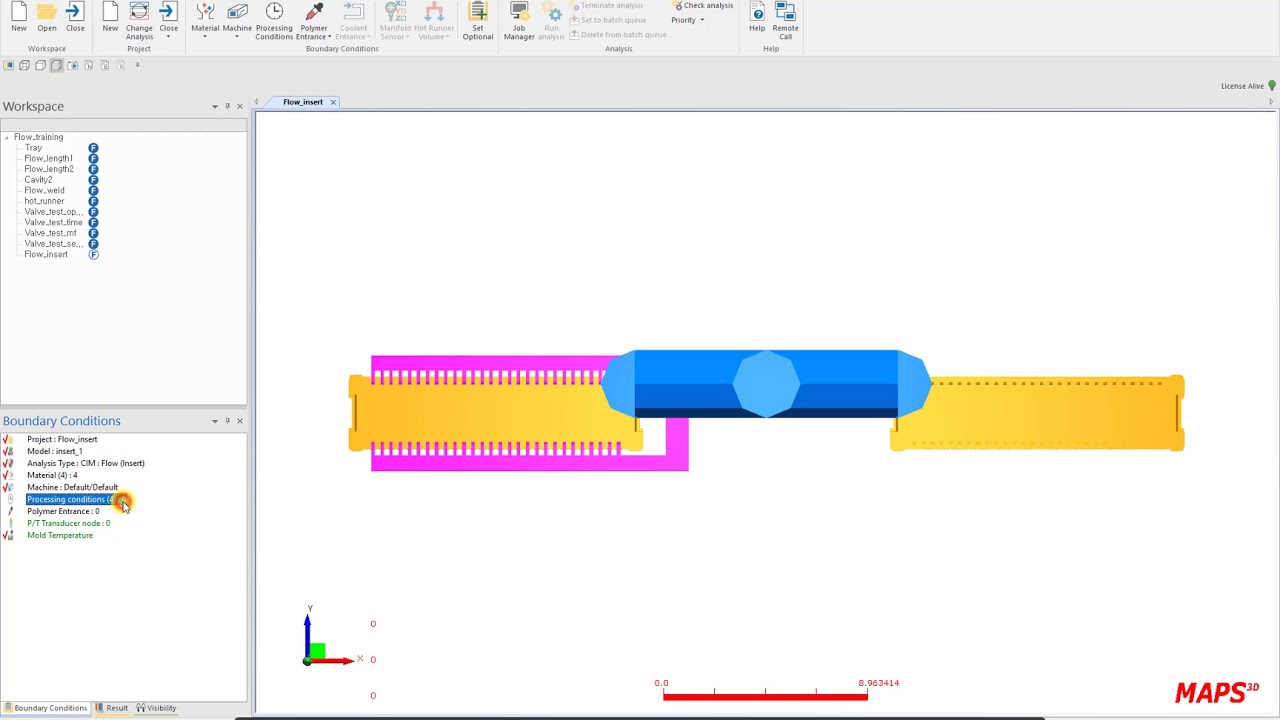The image size is (1280, 720).
Task: Open the Job Manager
Action: point(519,21)
